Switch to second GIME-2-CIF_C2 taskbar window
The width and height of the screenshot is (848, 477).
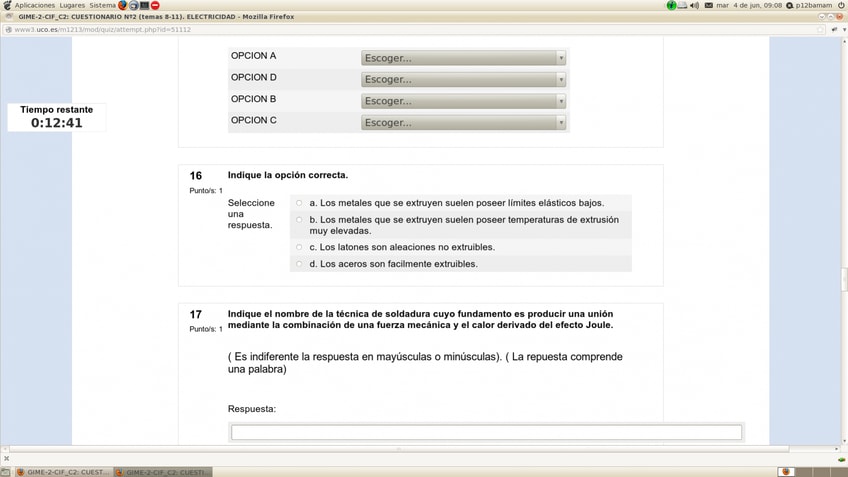pyautogui.click(x=163, y=472)
